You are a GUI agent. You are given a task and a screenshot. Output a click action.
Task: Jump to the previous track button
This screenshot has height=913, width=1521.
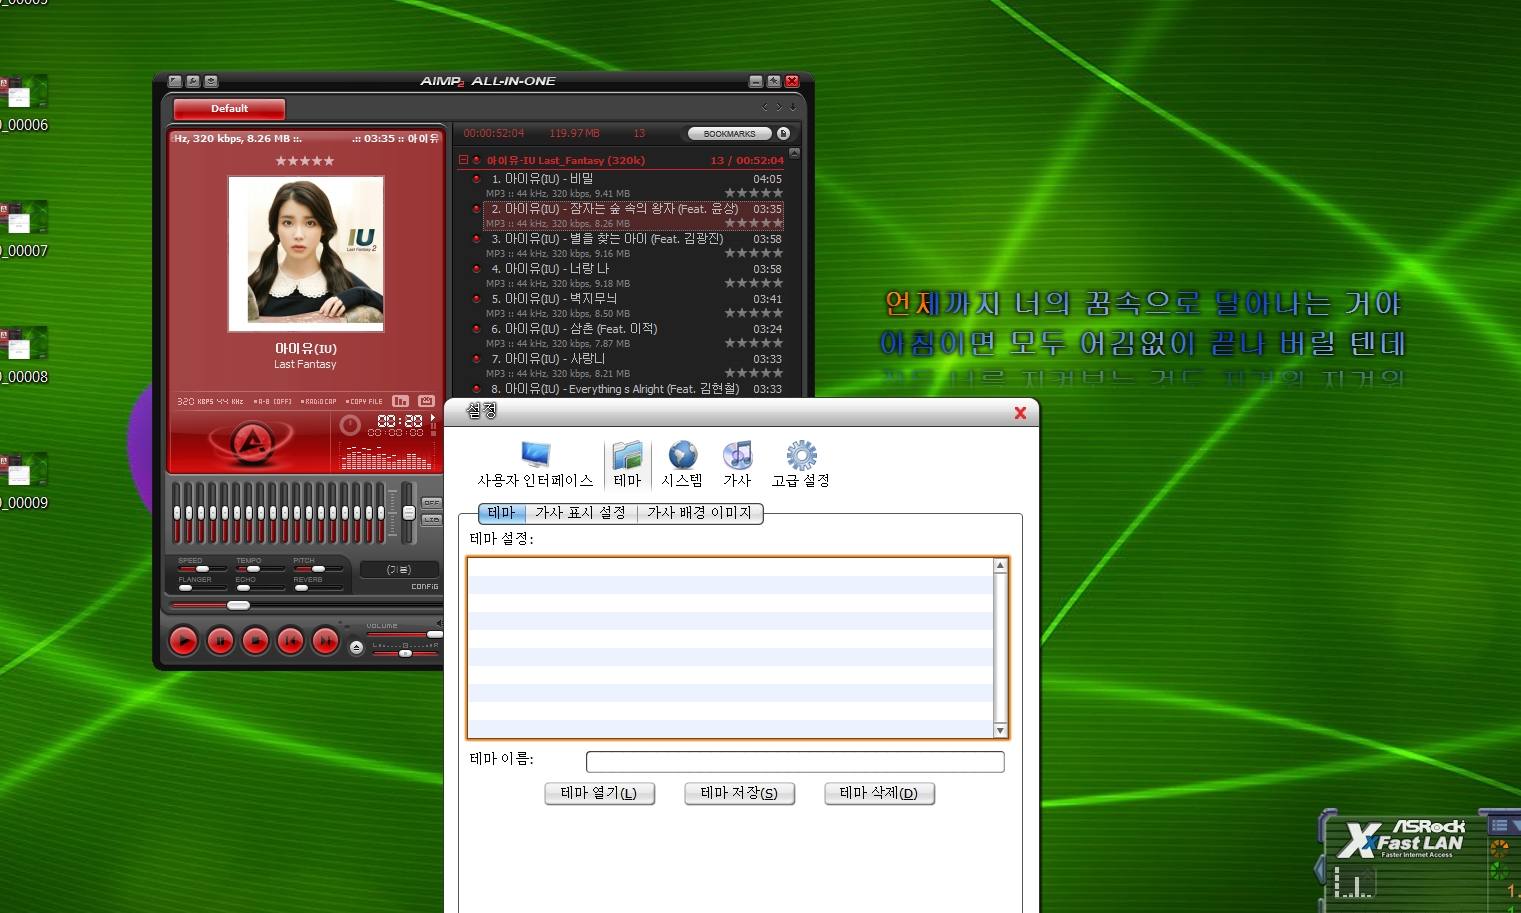[x=290, y=641]
